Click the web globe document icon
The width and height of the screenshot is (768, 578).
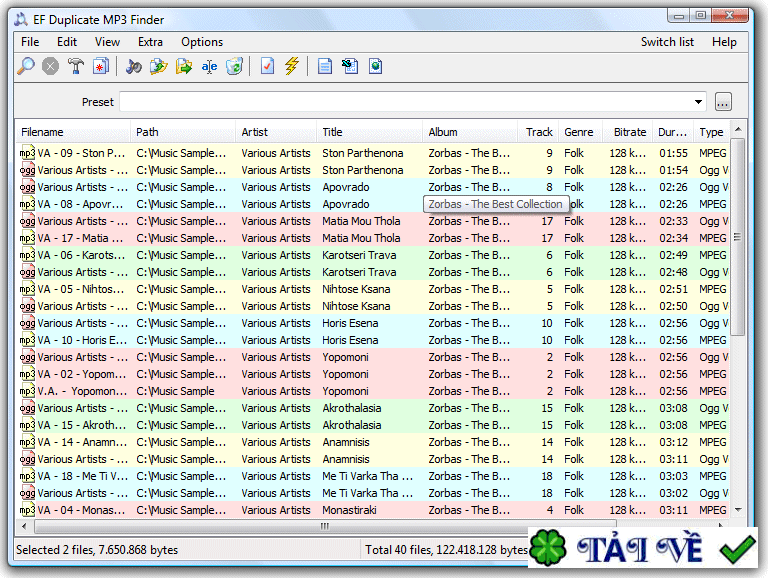[x=376, y=66]
